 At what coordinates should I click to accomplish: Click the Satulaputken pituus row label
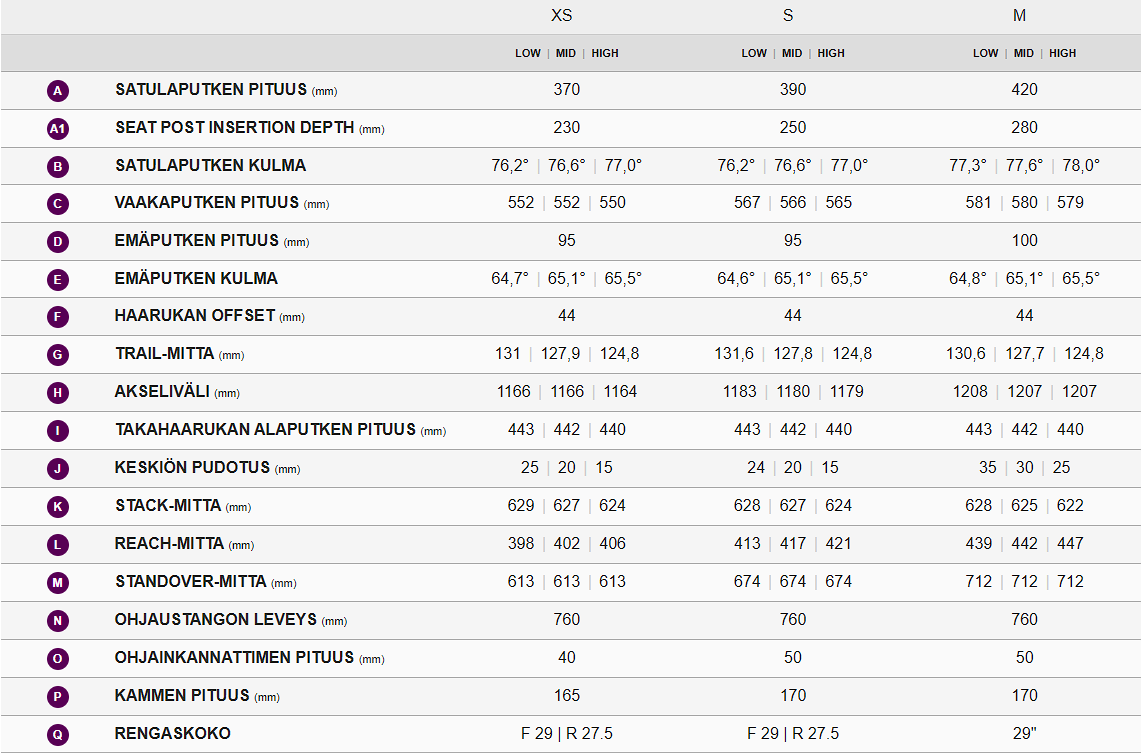[211, 90]
